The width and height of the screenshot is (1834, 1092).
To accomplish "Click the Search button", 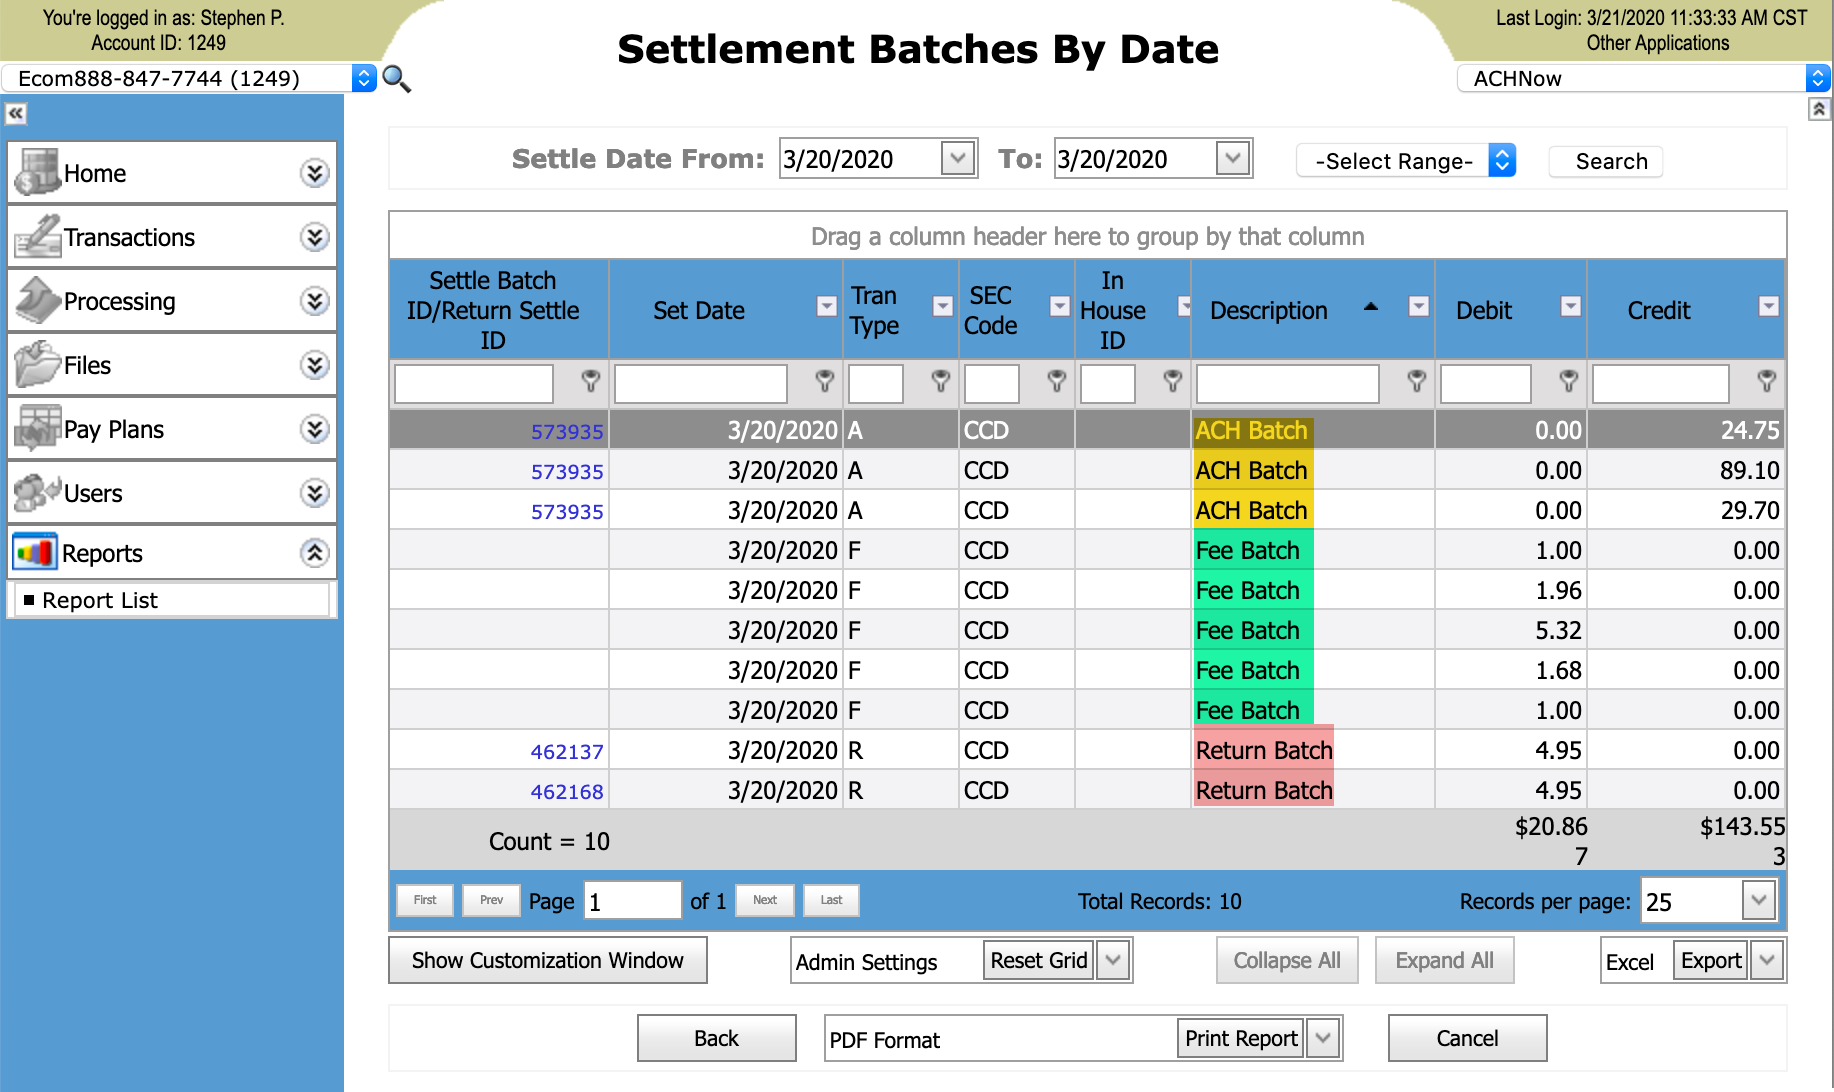I will [x=1605, y=161].
